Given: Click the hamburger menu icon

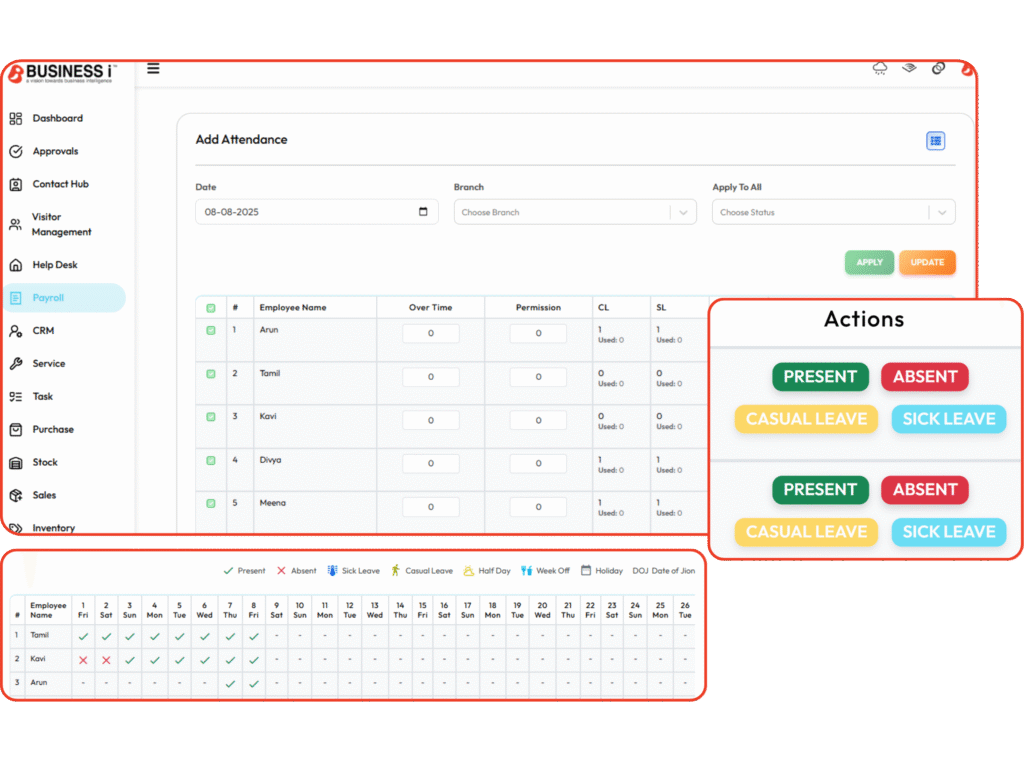Looking at the screenshot, I should pos(153,69).
